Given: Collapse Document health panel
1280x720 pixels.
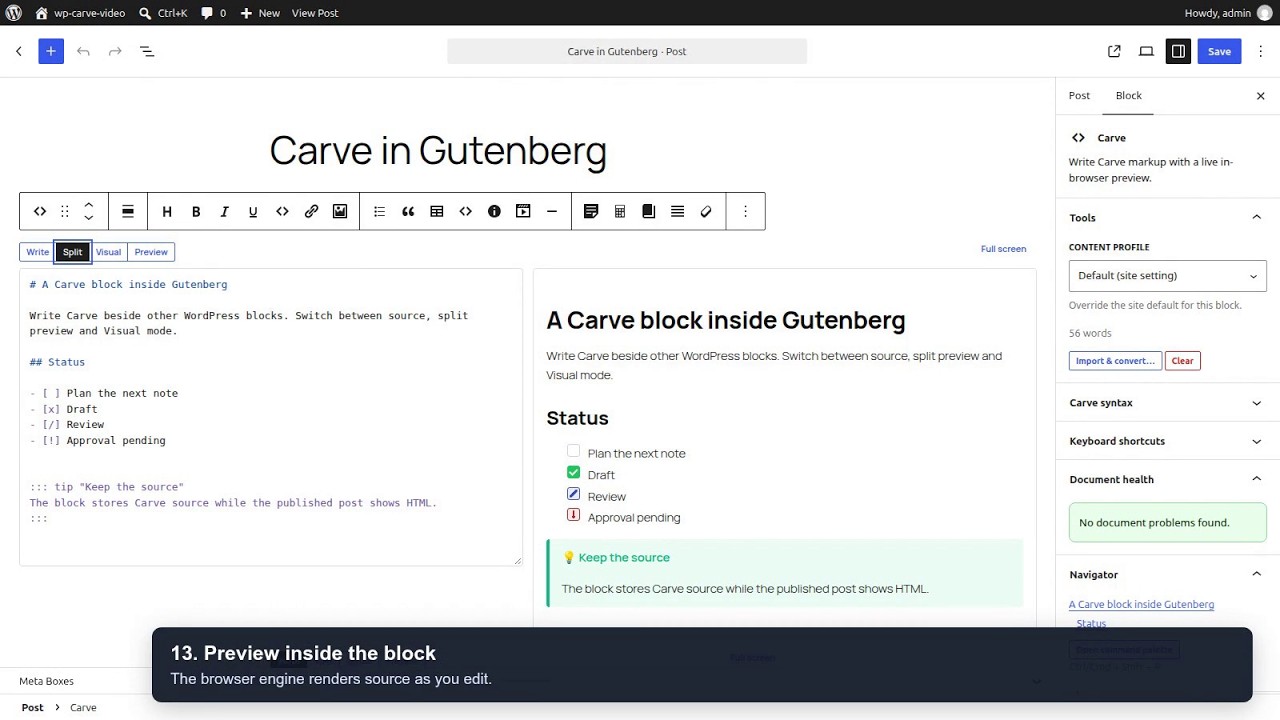Looking at the screenshot, I should pos(1167,479).
